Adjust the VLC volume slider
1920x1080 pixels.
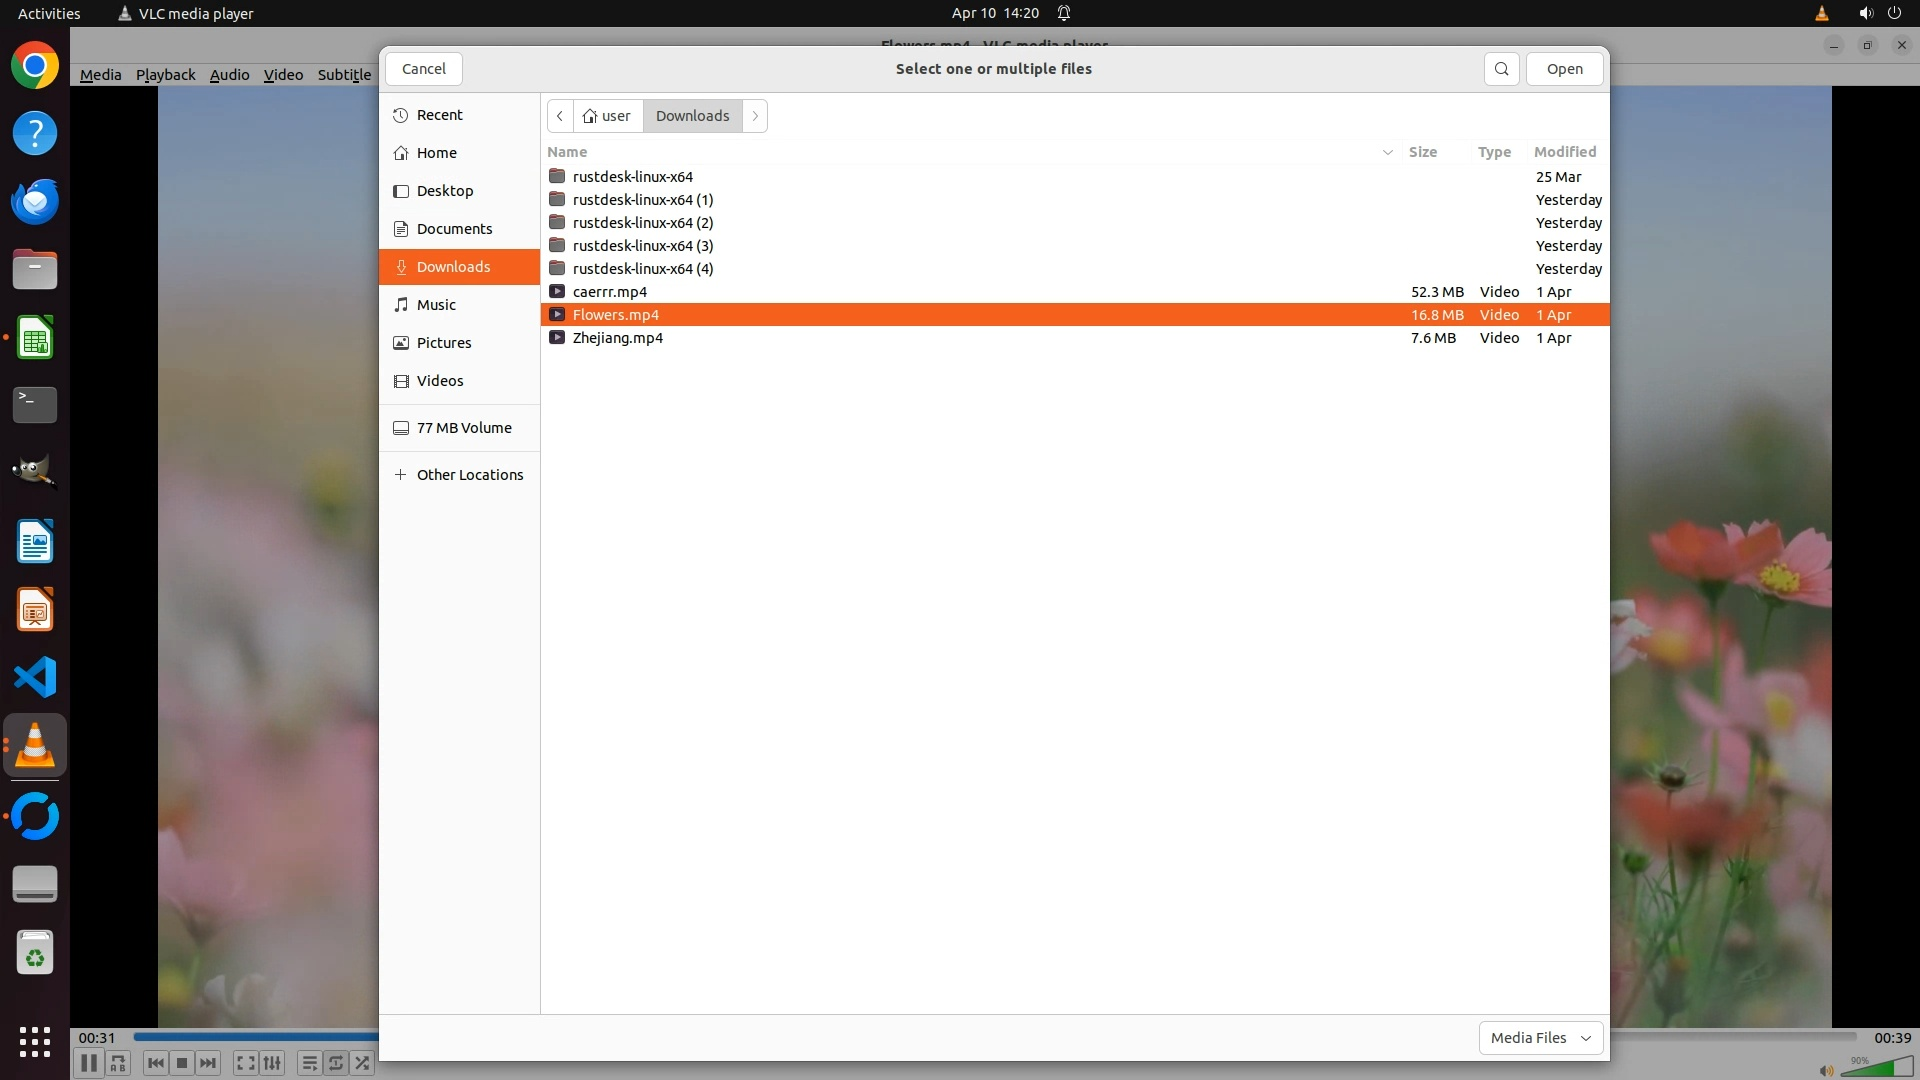1875,1069
